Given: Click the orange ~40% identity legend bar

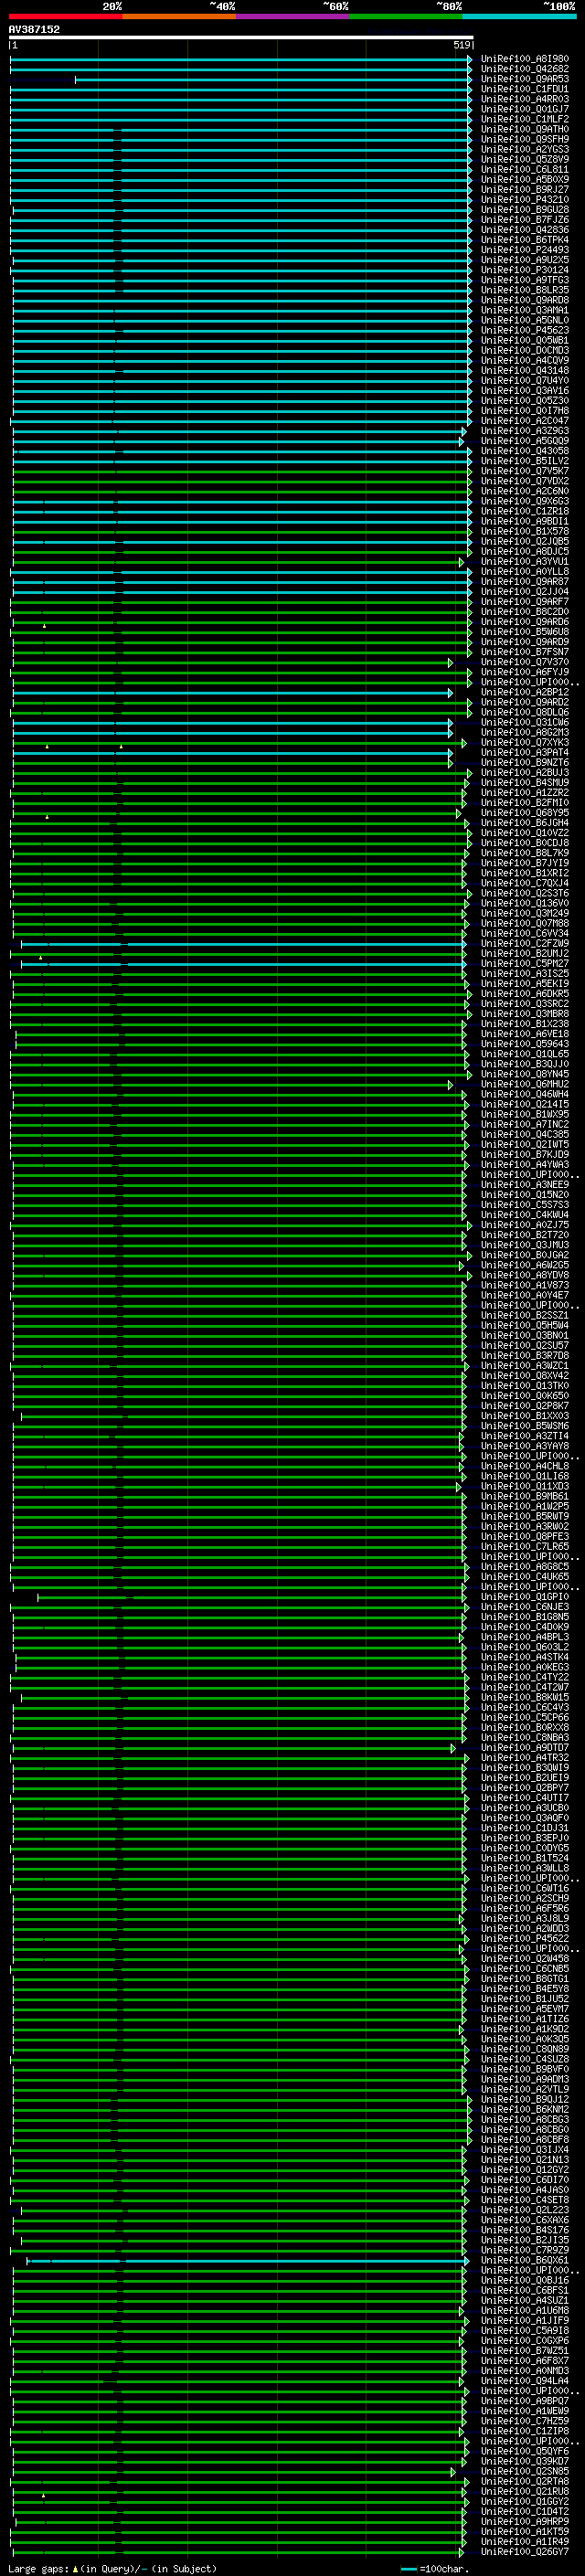Looking at the screenshot, I should [179, 17].
